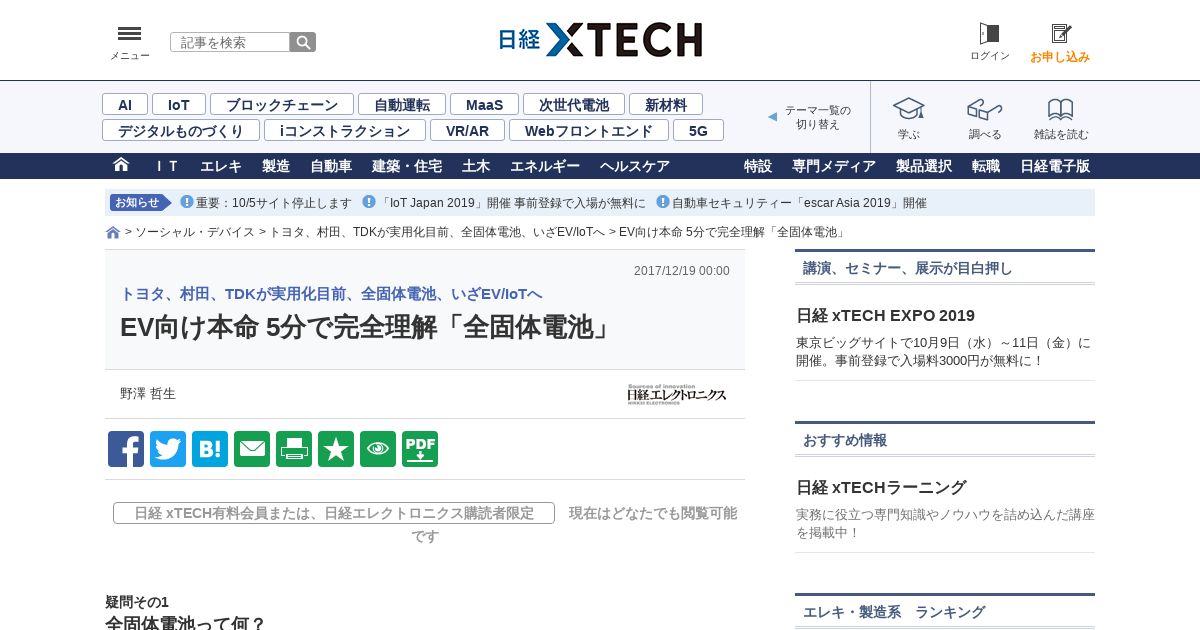This screenshot has width=1200, height=630.
Task: Open series link トヨタ、村田、TDKが実用化目前 above the title
Action: (x=331, y=294)
